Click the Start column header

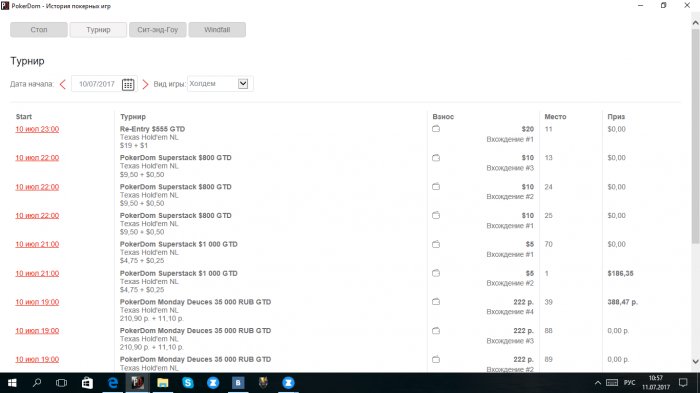click(24, 117)
